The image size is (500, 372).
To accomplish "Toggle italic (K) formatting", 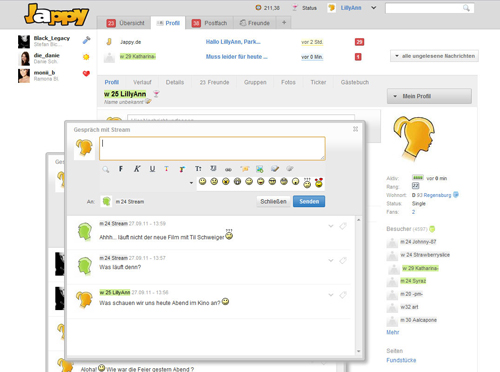I will tap(137, 169).
